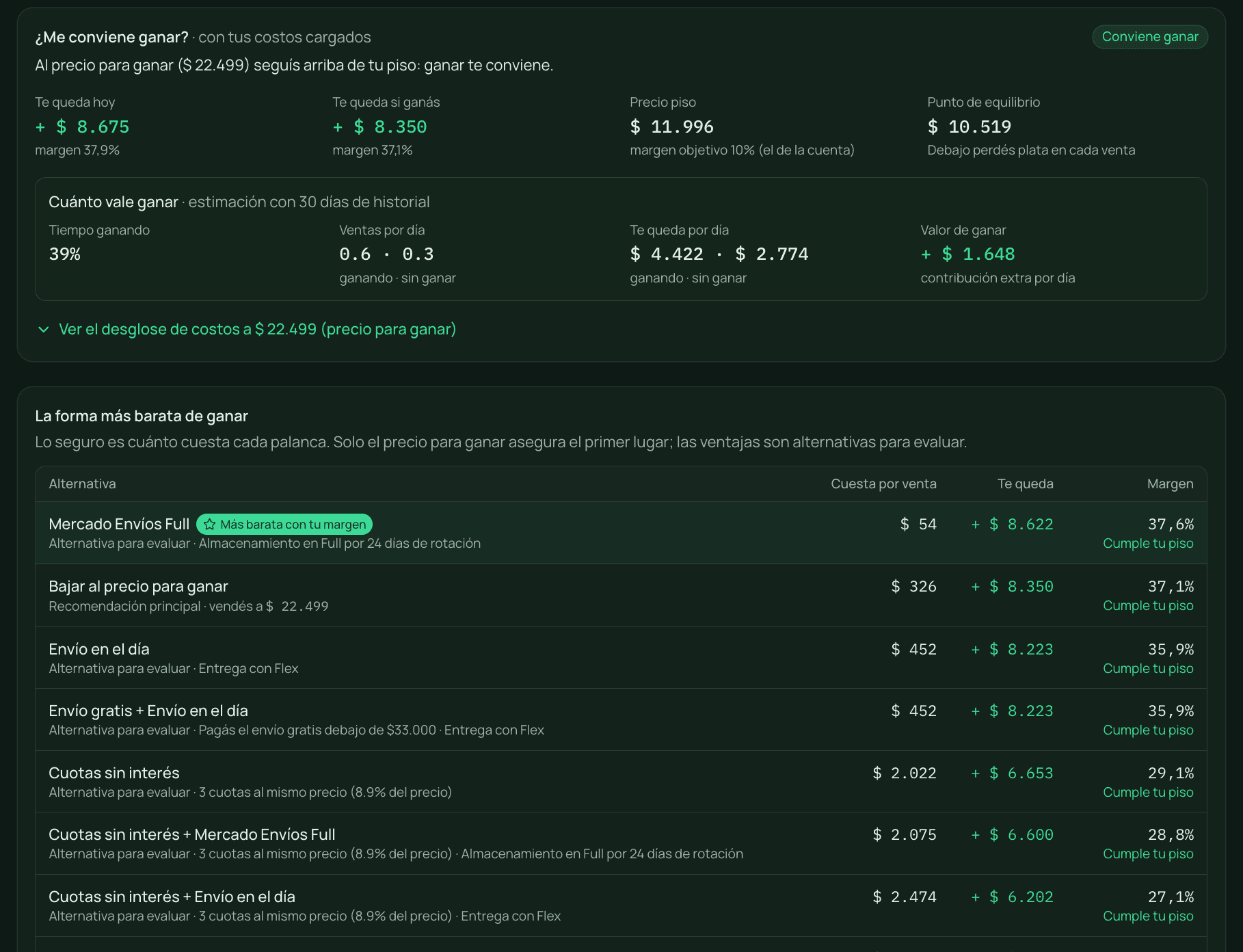Viewport: 1243px width, 952px height.
Task: Click the 'La forma más barata de ganar' heading
Action: tap(141, 416)
